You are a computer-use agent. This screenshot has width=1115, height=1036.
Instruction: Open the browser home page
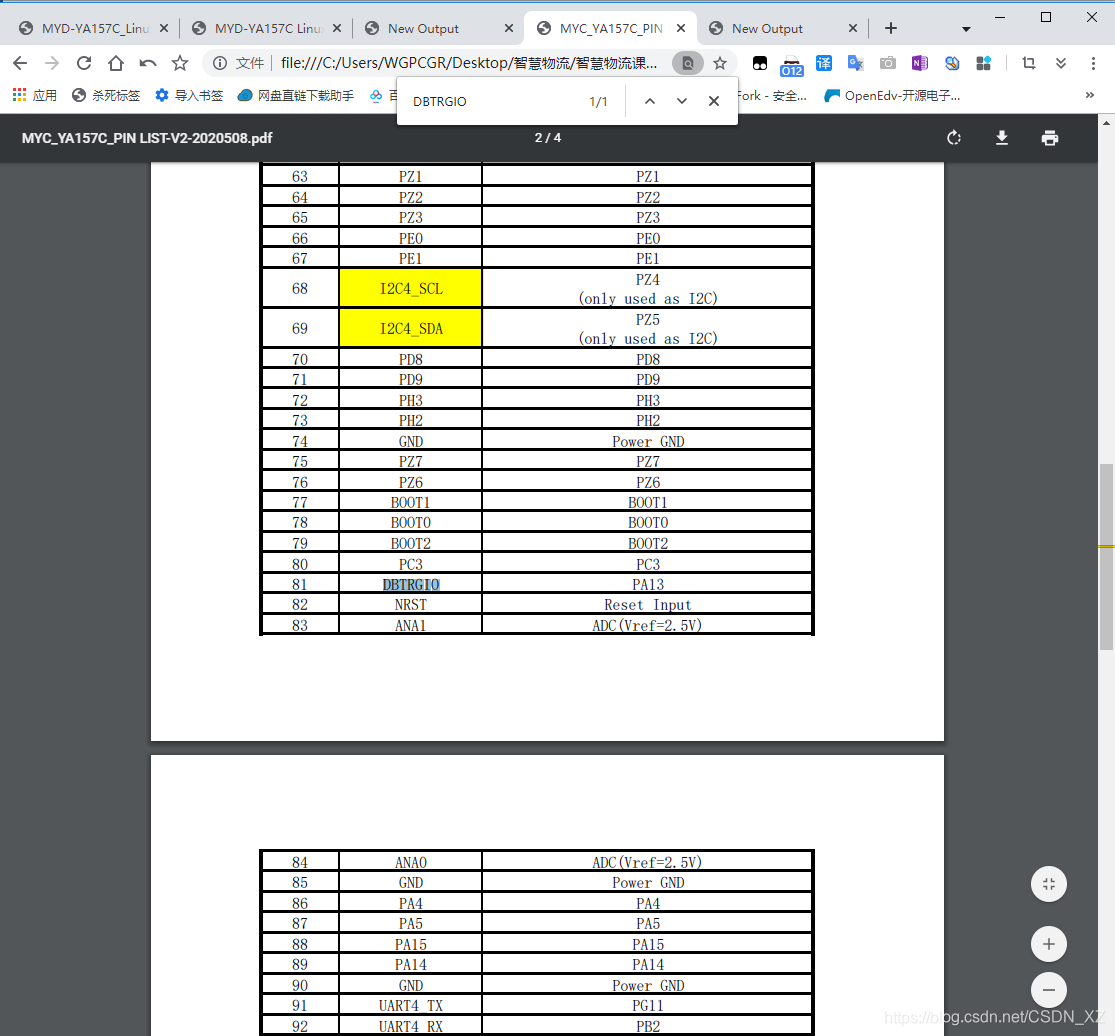coord(116,63)
